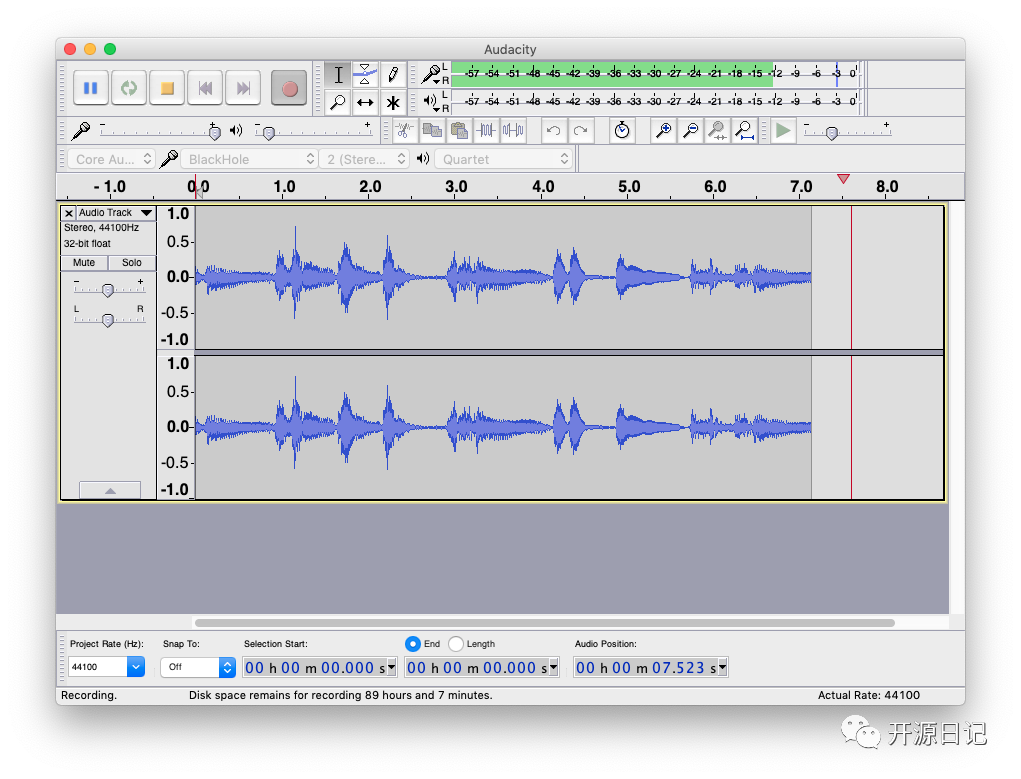Image resolution: width=1021 pixels, height=779 pixels.
Task: Select the Length radio button
Action: pos(456,644)
